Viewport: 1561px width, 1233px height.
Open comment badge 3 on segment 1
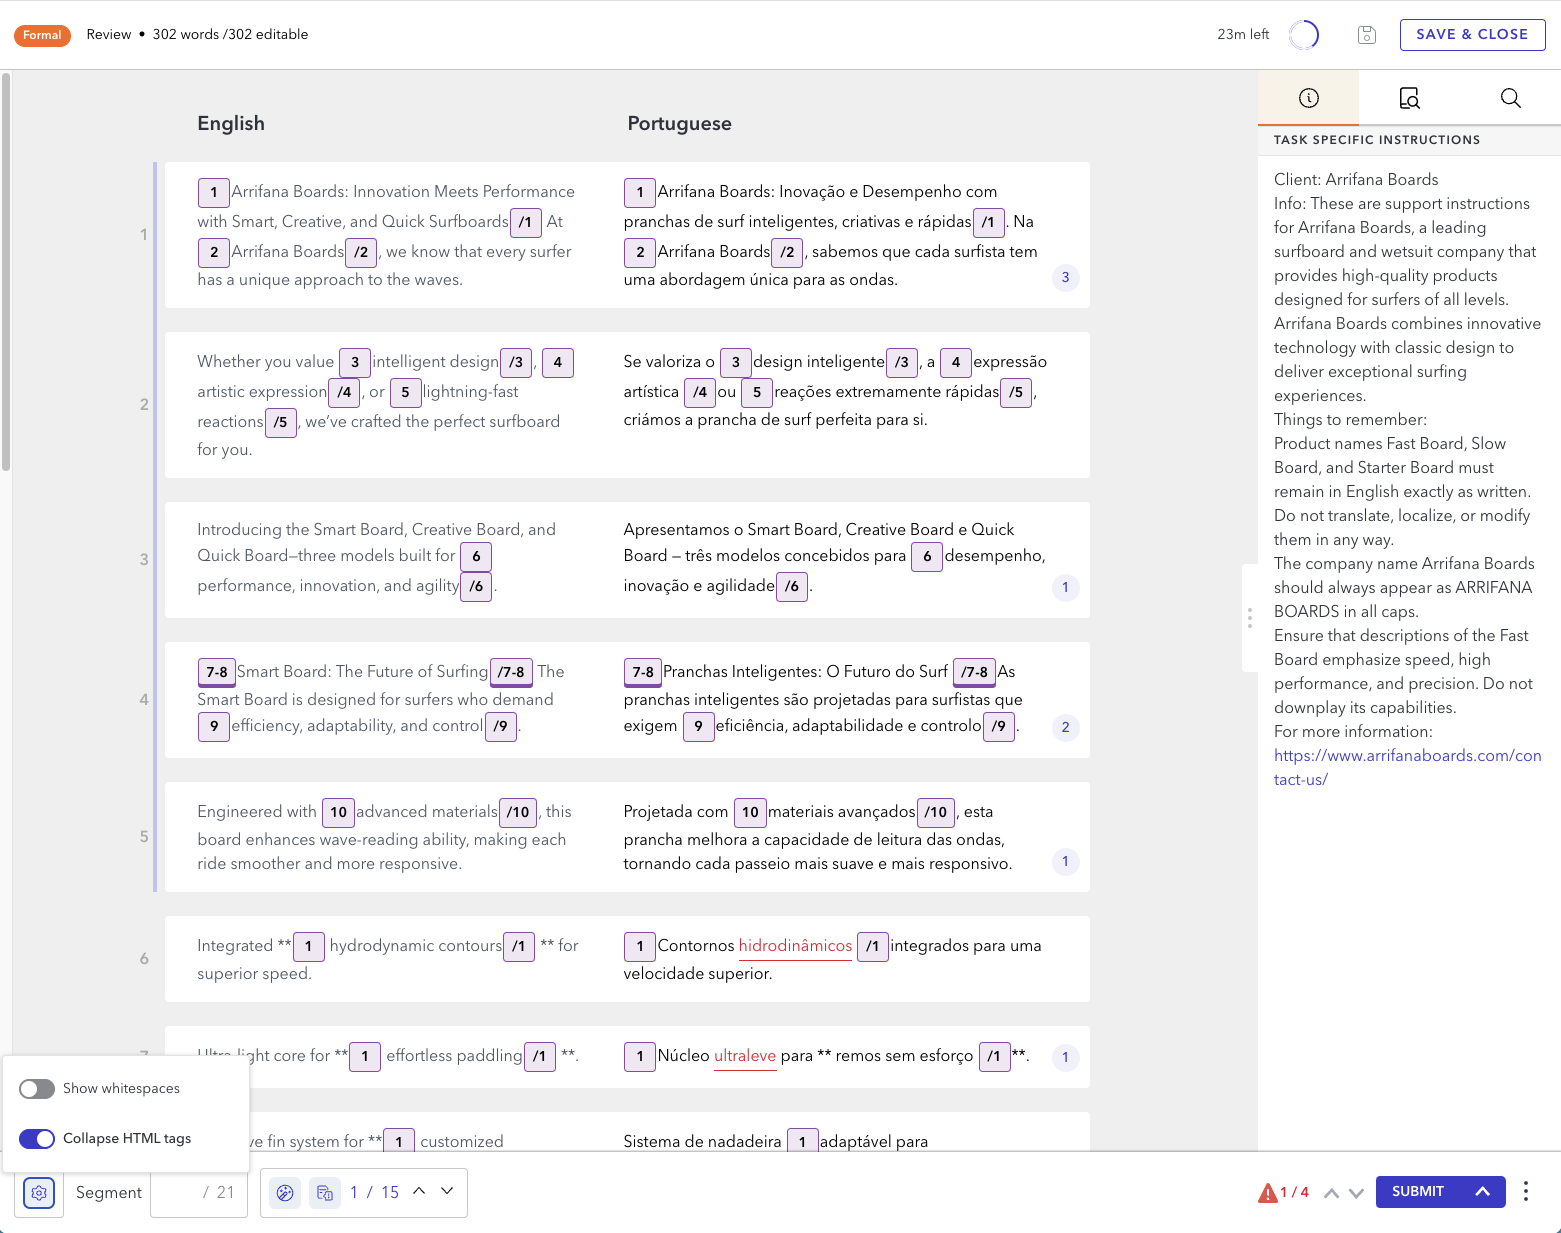[x=1065, y=278]
